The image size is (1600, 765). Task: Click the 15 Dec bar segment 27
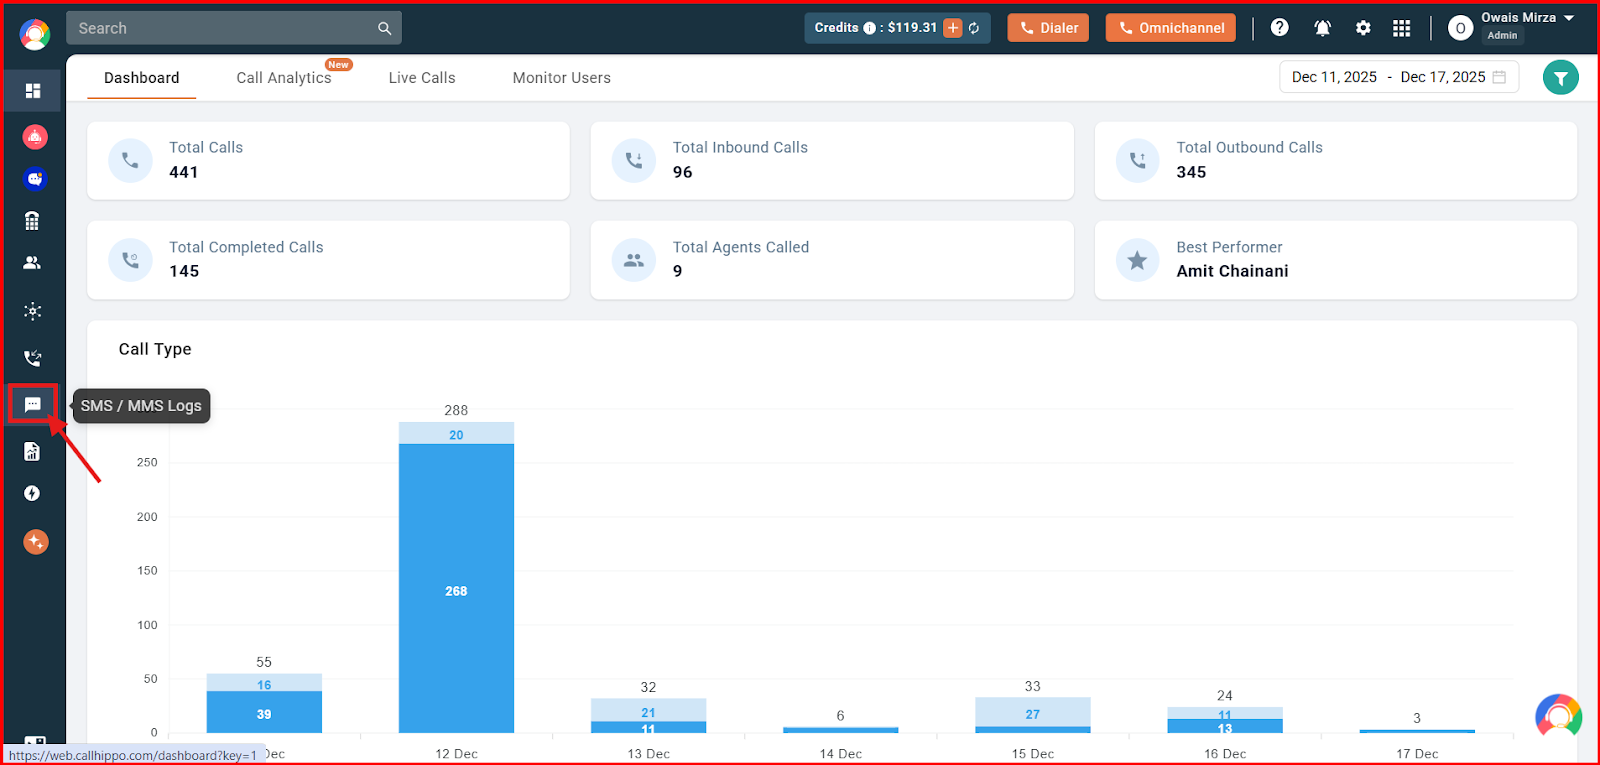coord(1033,713)
